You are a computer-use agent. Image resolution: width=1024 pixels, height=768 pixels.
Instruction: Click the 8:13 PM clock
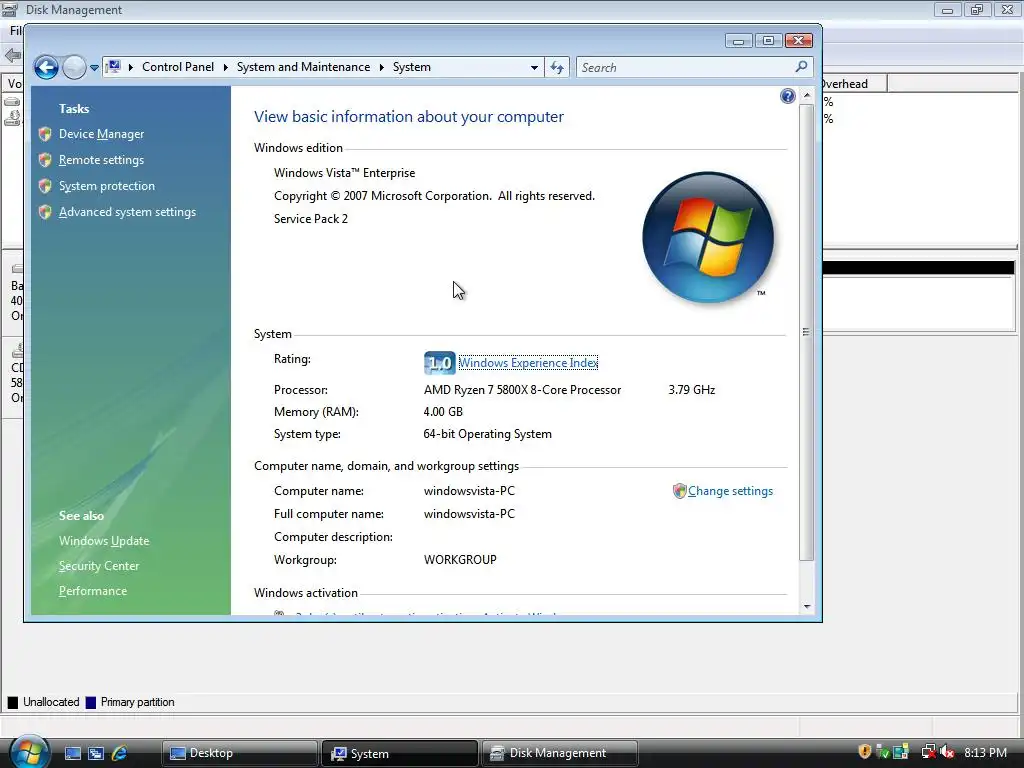985,752
